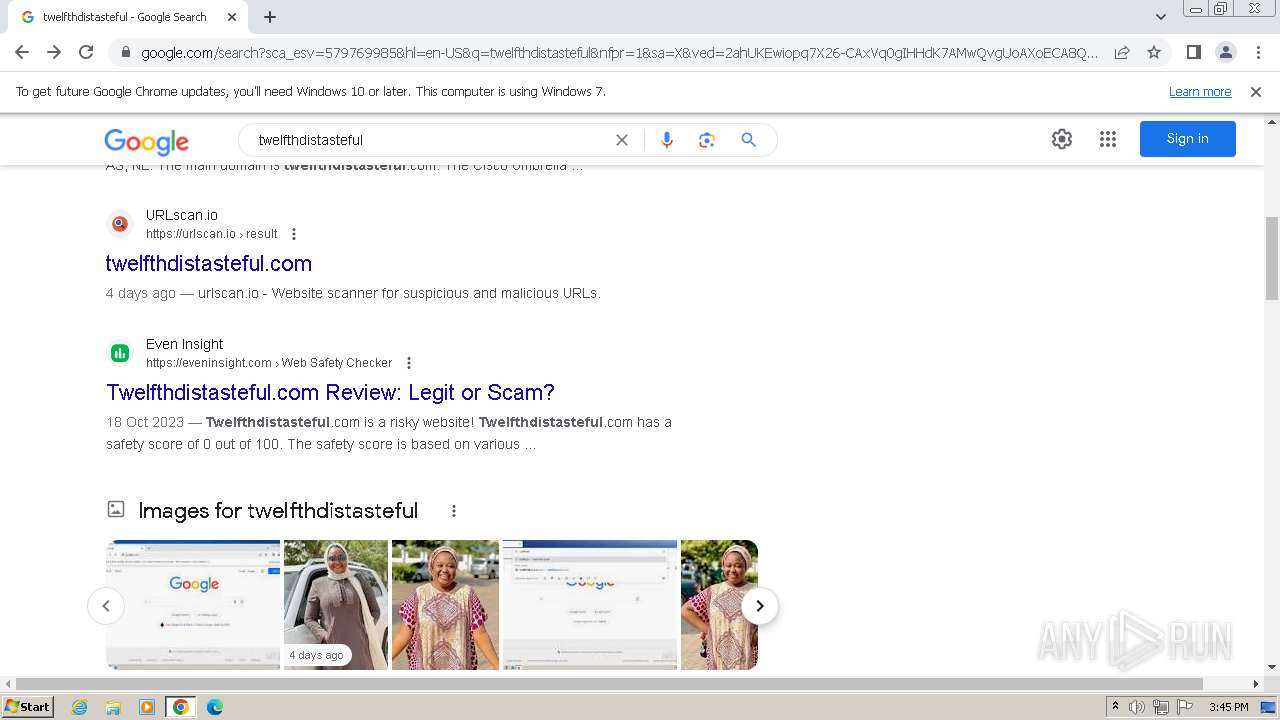Open thumbnail labeled 4 days ago
This screenshot has width=1280, height=720.
click(x=336, y=605)
